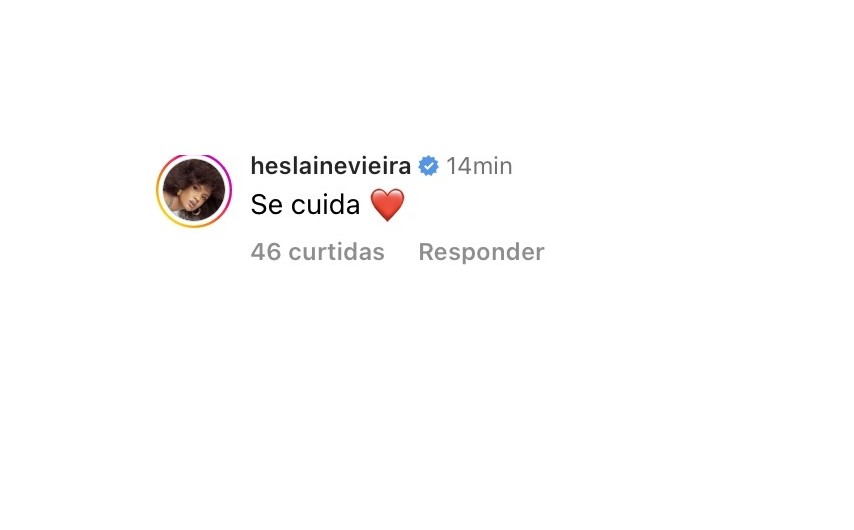The image size is (854, 530).
Task: Open story from heslainevieira's circular avatar
Action: (x=194, y=190)
